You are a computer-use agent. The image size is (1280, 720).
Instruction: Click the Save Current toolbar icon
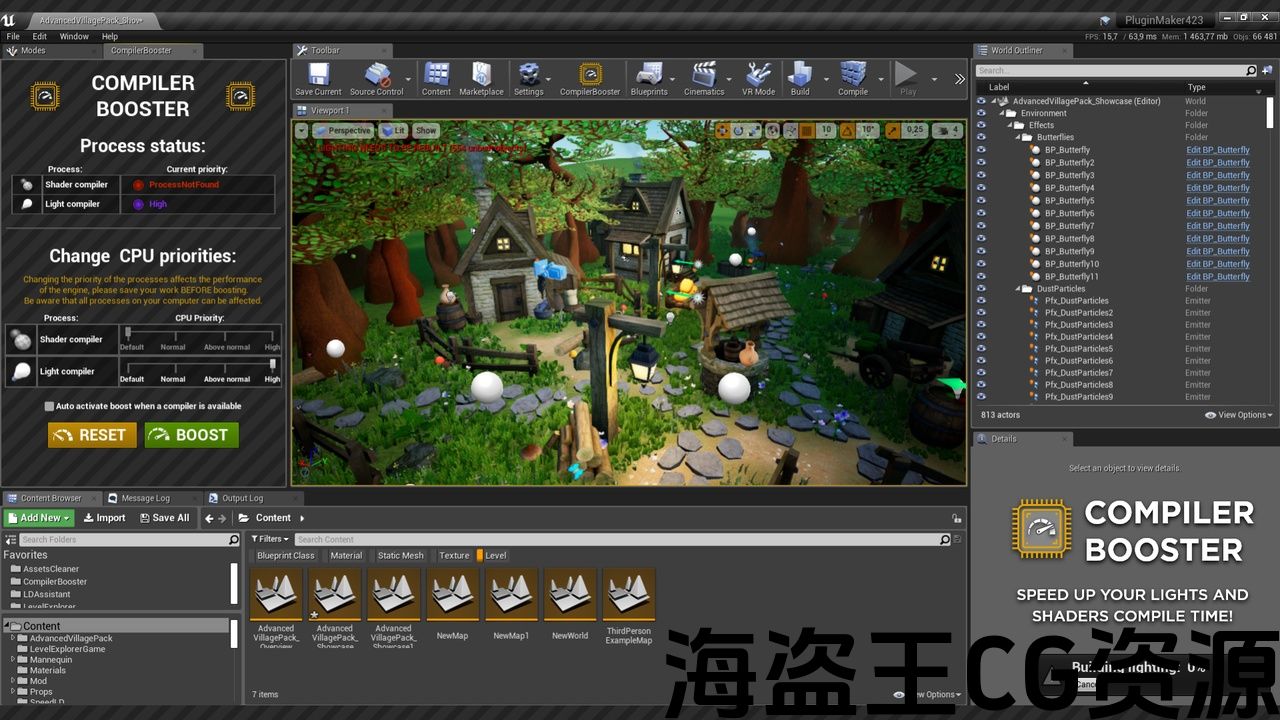coord(318,76)
